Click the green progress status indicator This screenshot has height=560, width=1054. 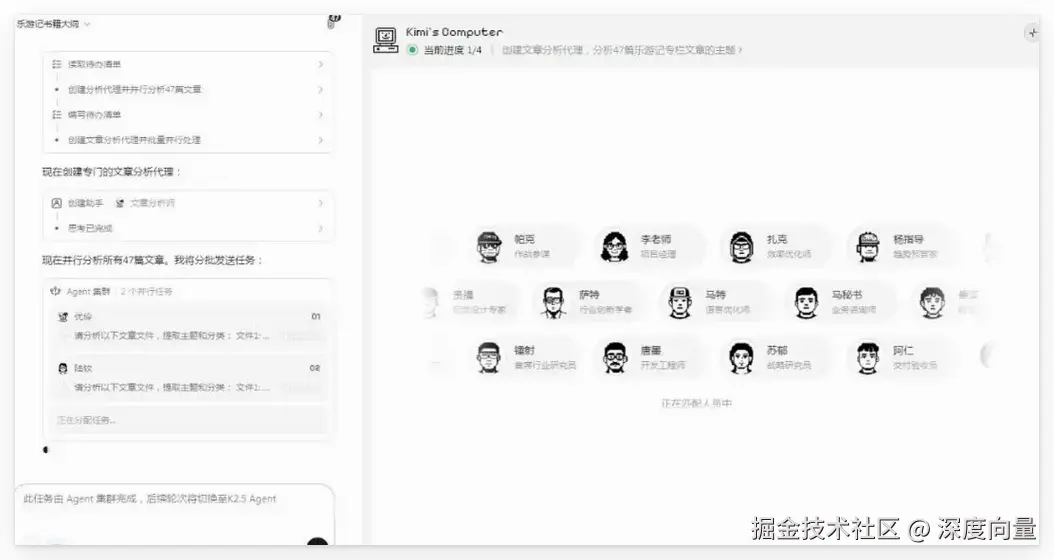pos(412,50)
